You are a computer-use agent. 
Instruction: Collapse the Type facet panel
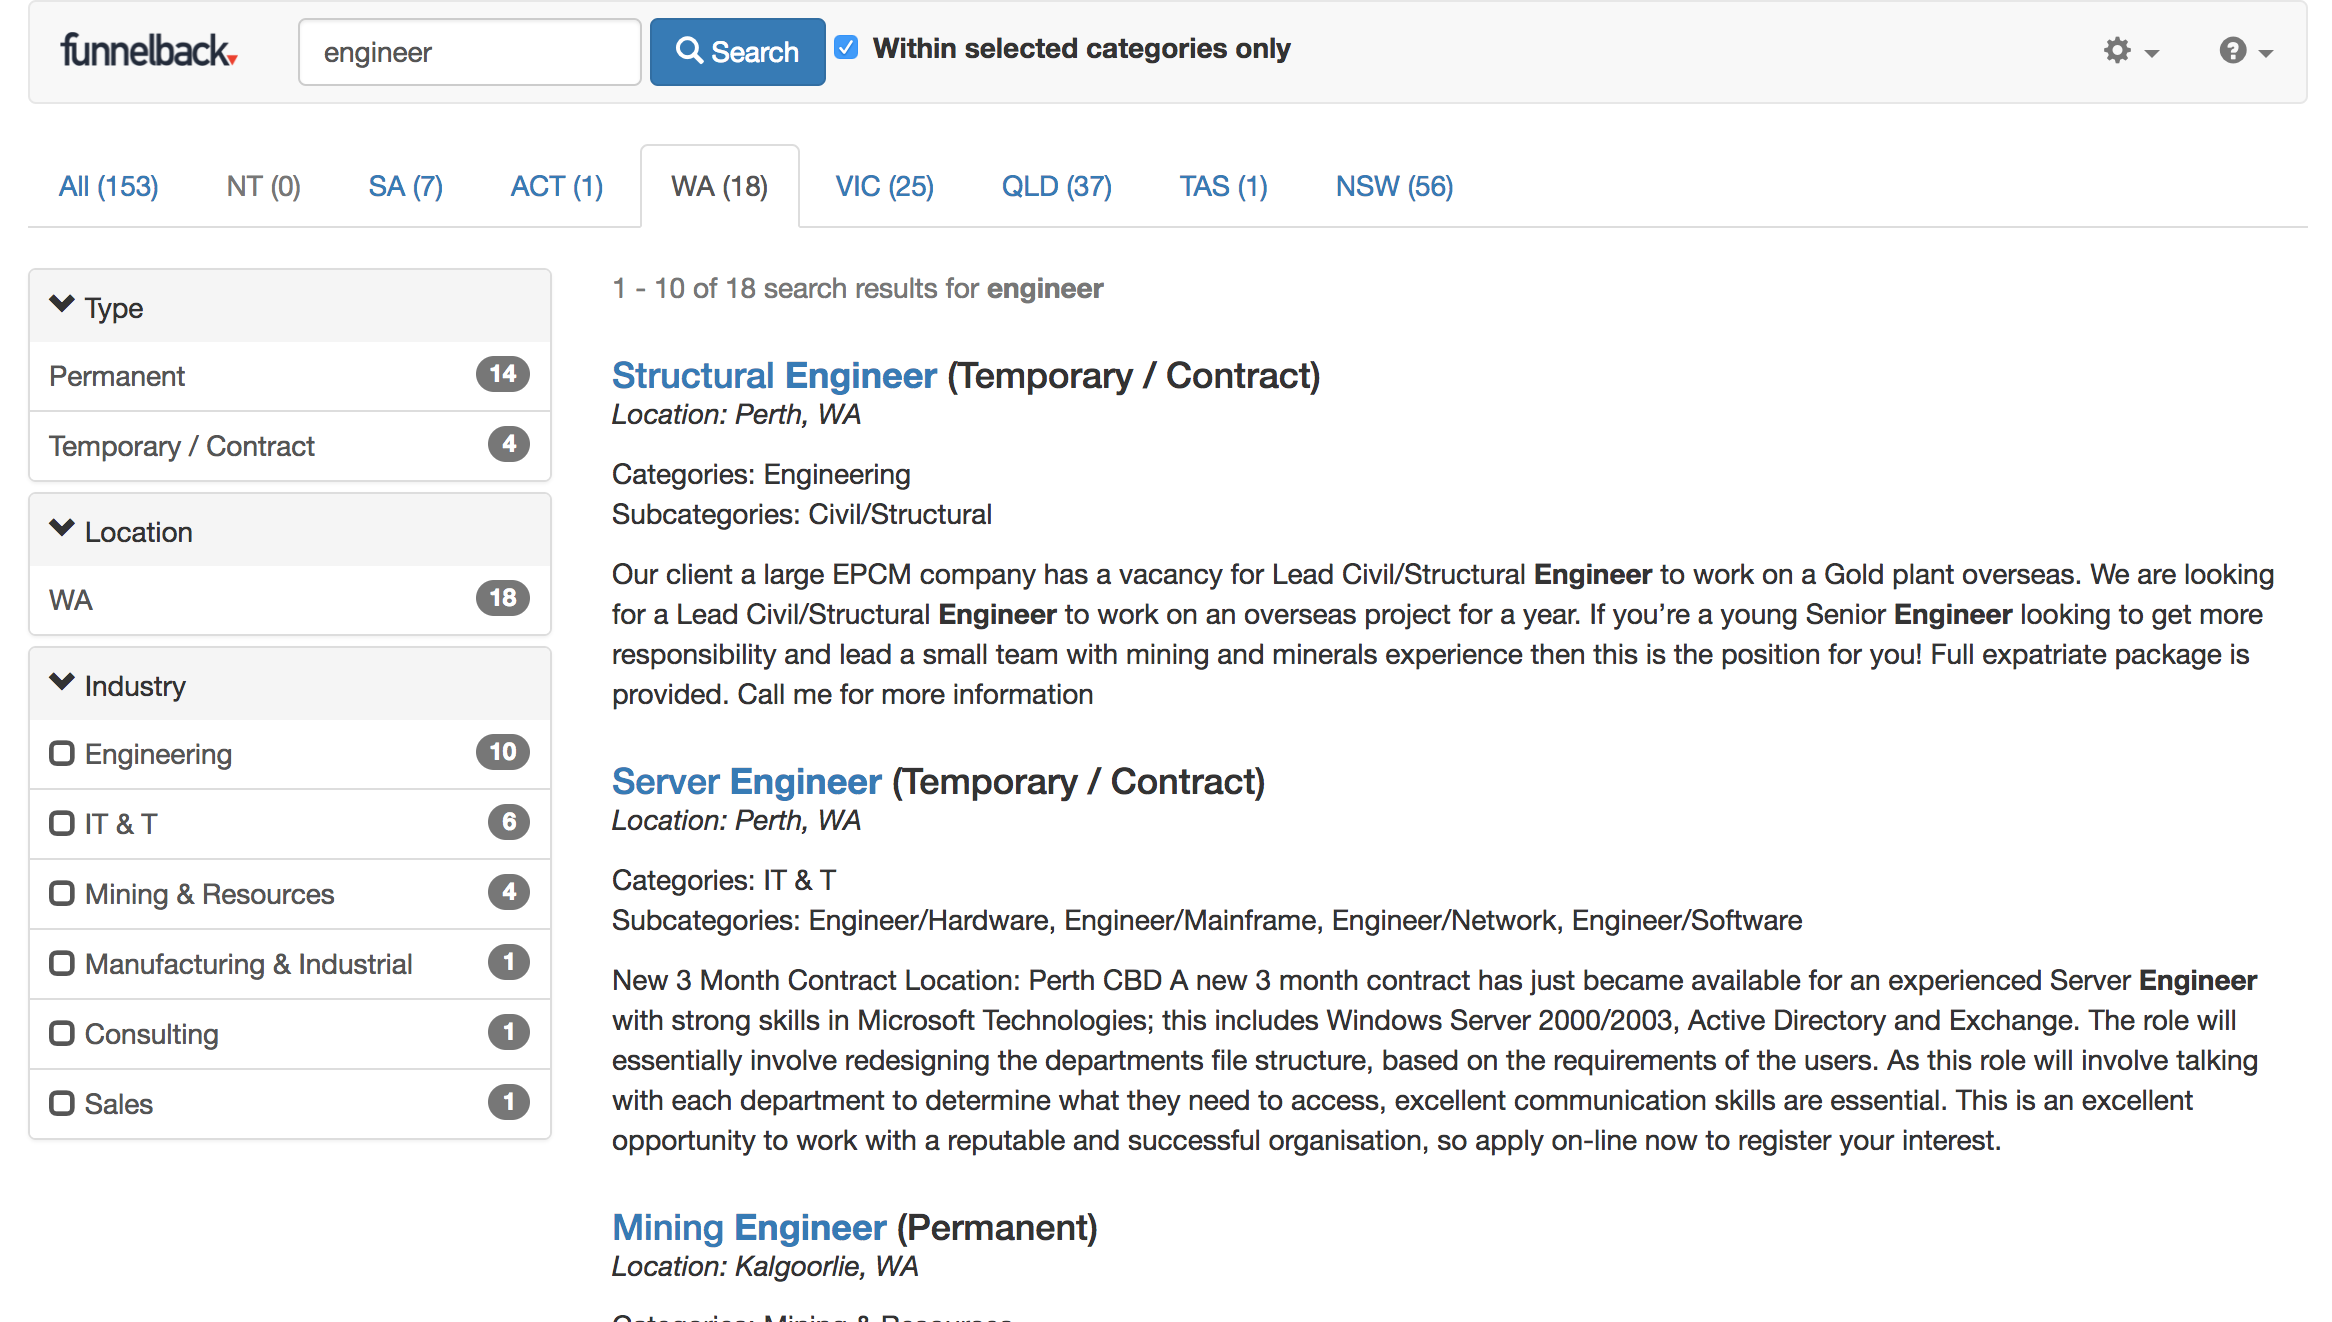click(x=62, y=305)
